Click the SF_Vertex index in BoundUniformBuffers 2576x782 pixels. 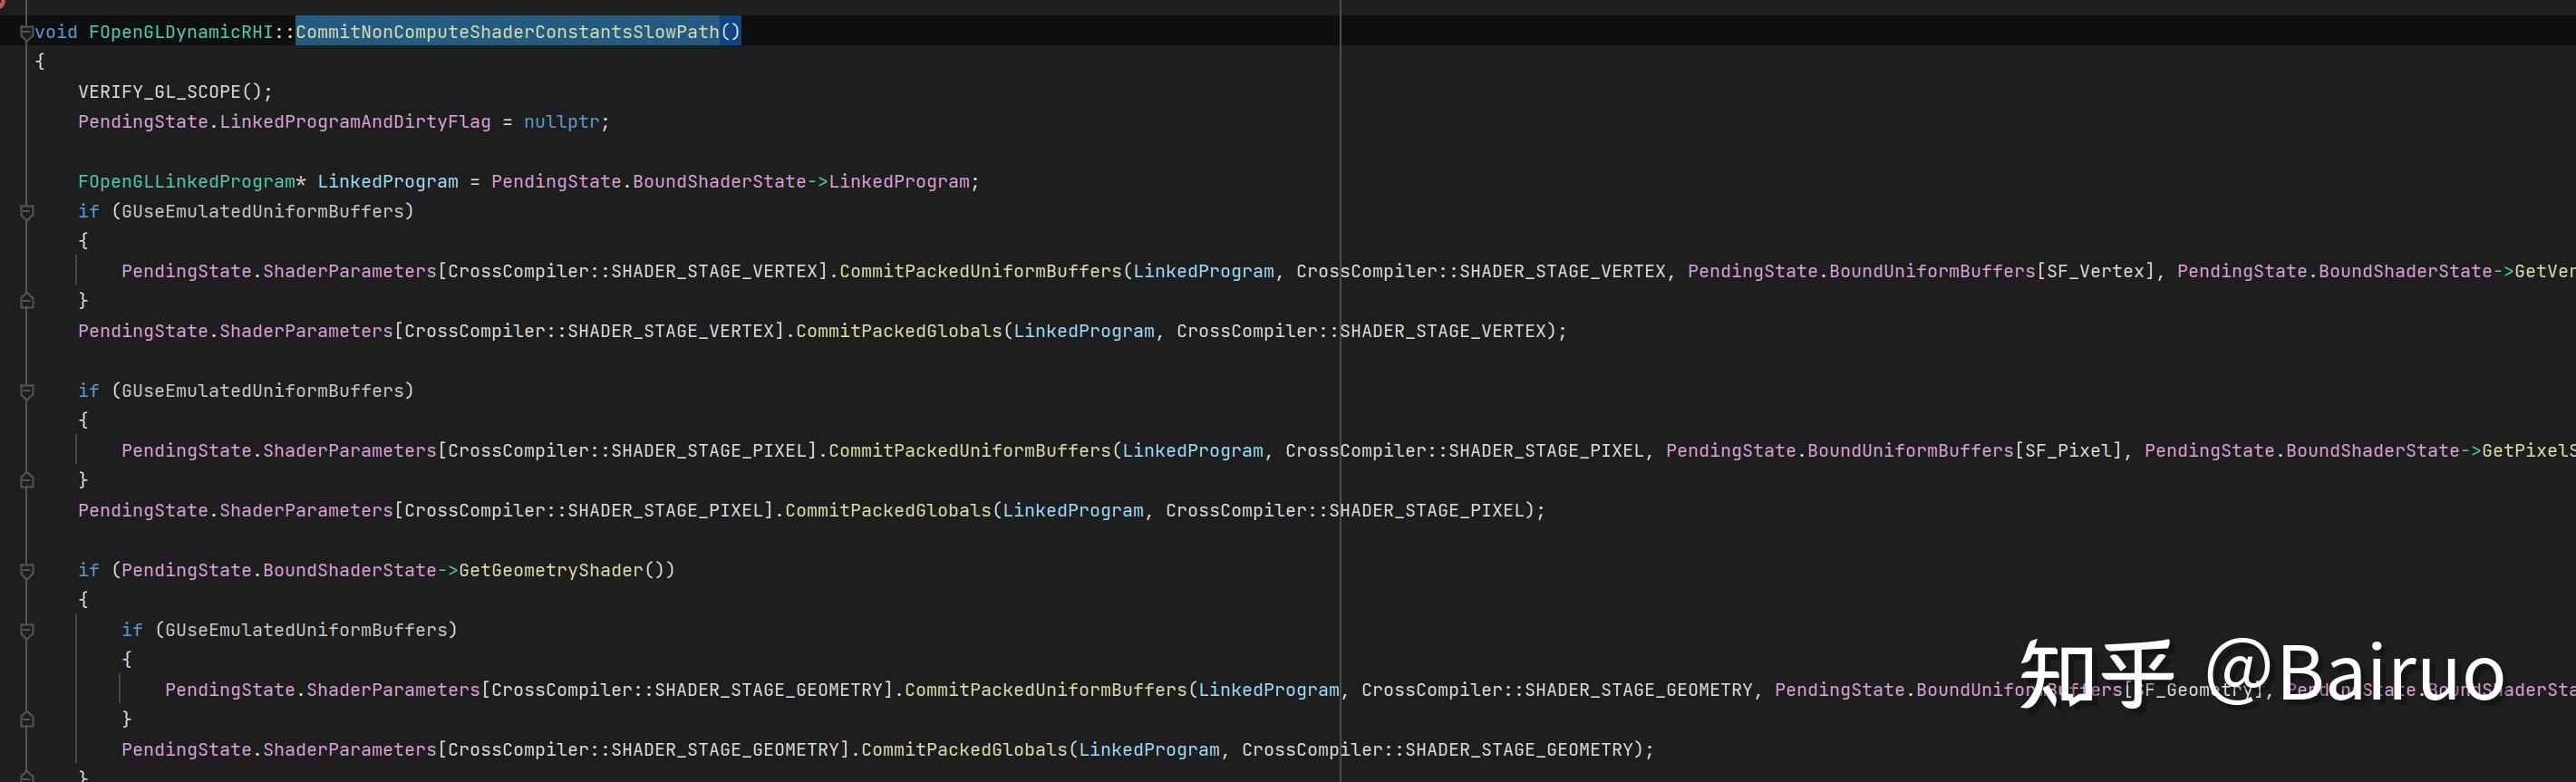tap(2095, 272)
